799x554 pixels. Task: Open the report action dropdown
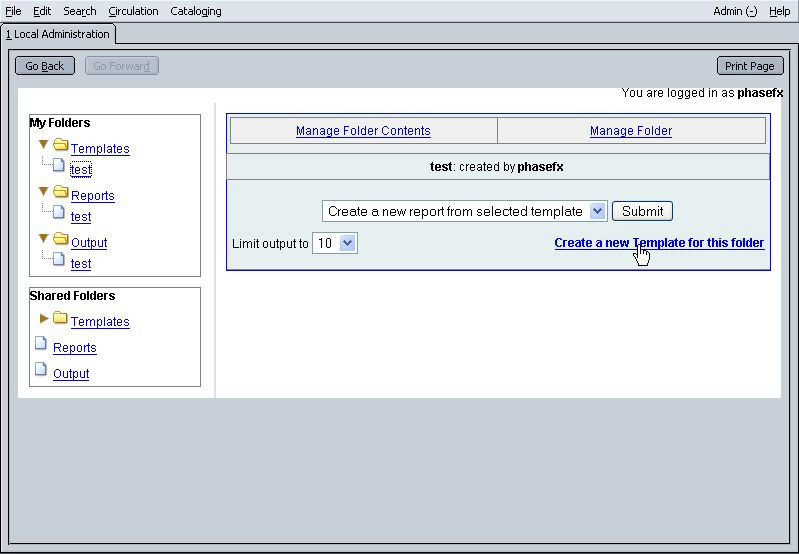point(597,211)
